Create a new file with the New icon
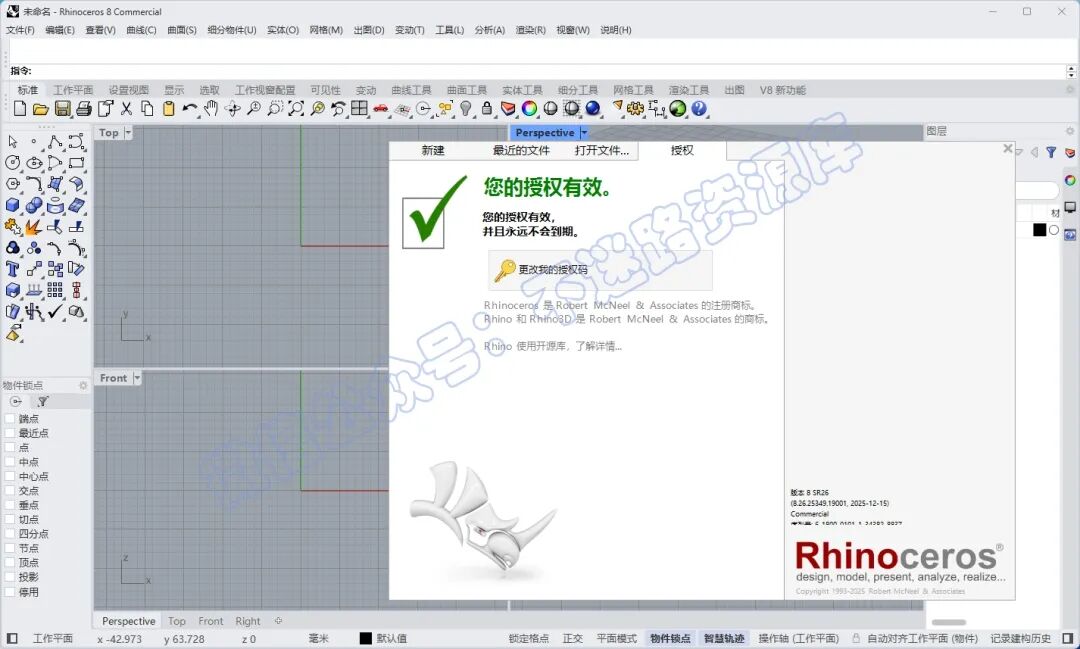This screenshot has height=649, width=1080. [x=20, y=109]
